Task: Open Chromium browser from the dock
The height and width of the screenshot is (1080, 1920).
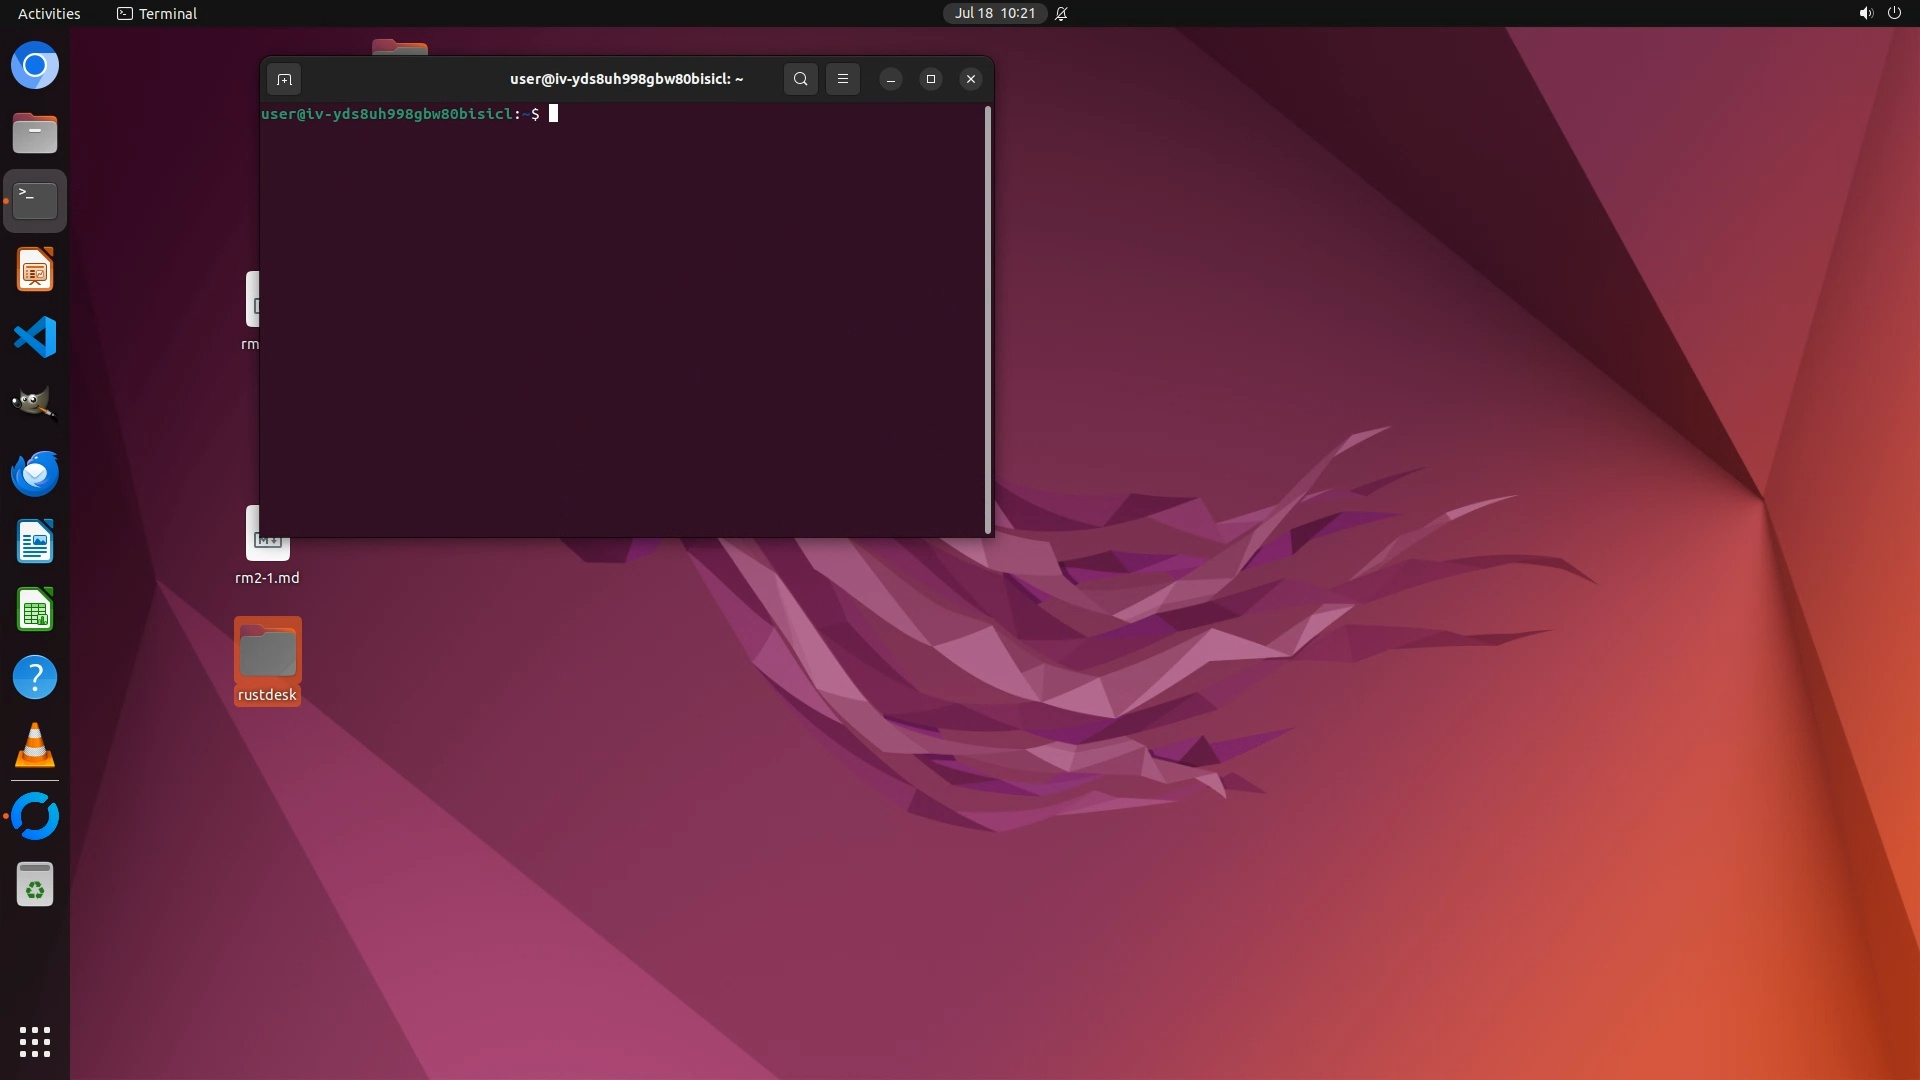Action: [x=35, y=66]
